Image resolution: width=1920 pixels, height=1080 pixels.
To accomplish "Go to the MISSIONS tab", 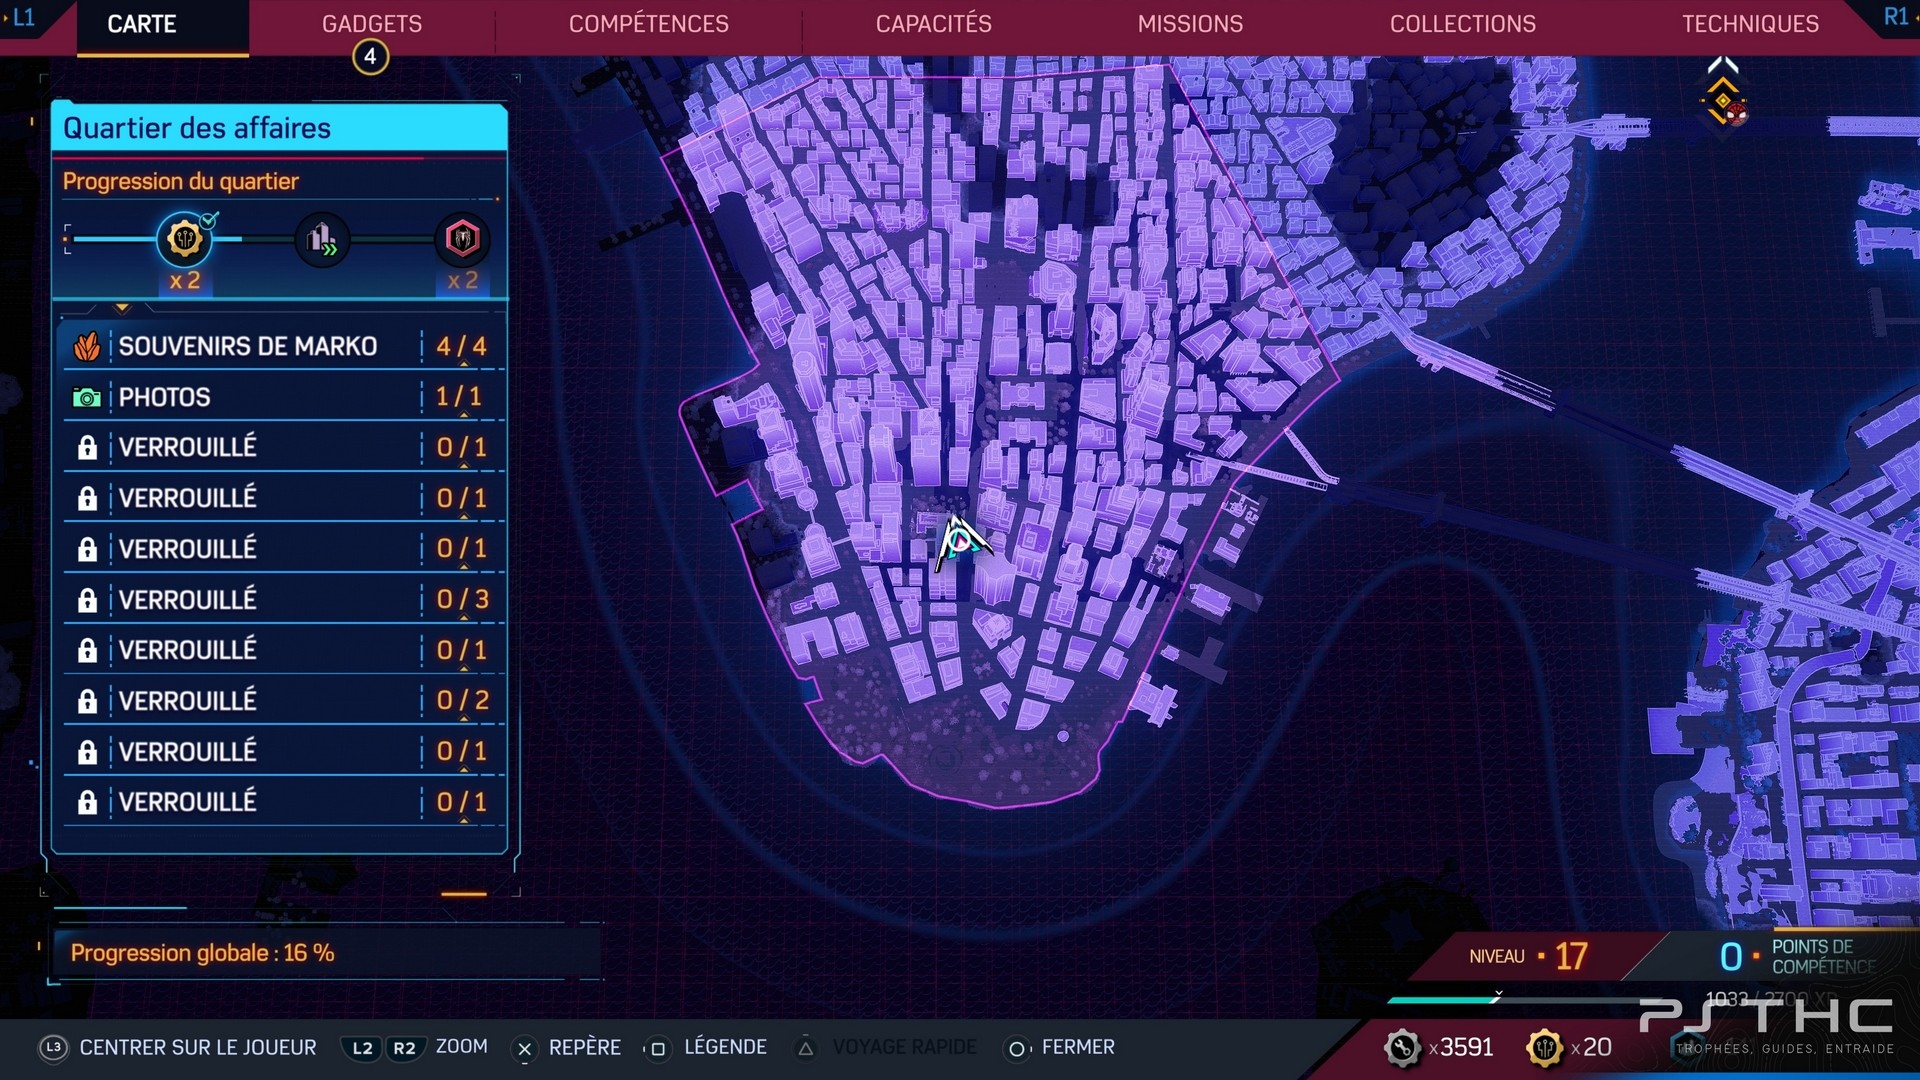I will coord(1190,24).
